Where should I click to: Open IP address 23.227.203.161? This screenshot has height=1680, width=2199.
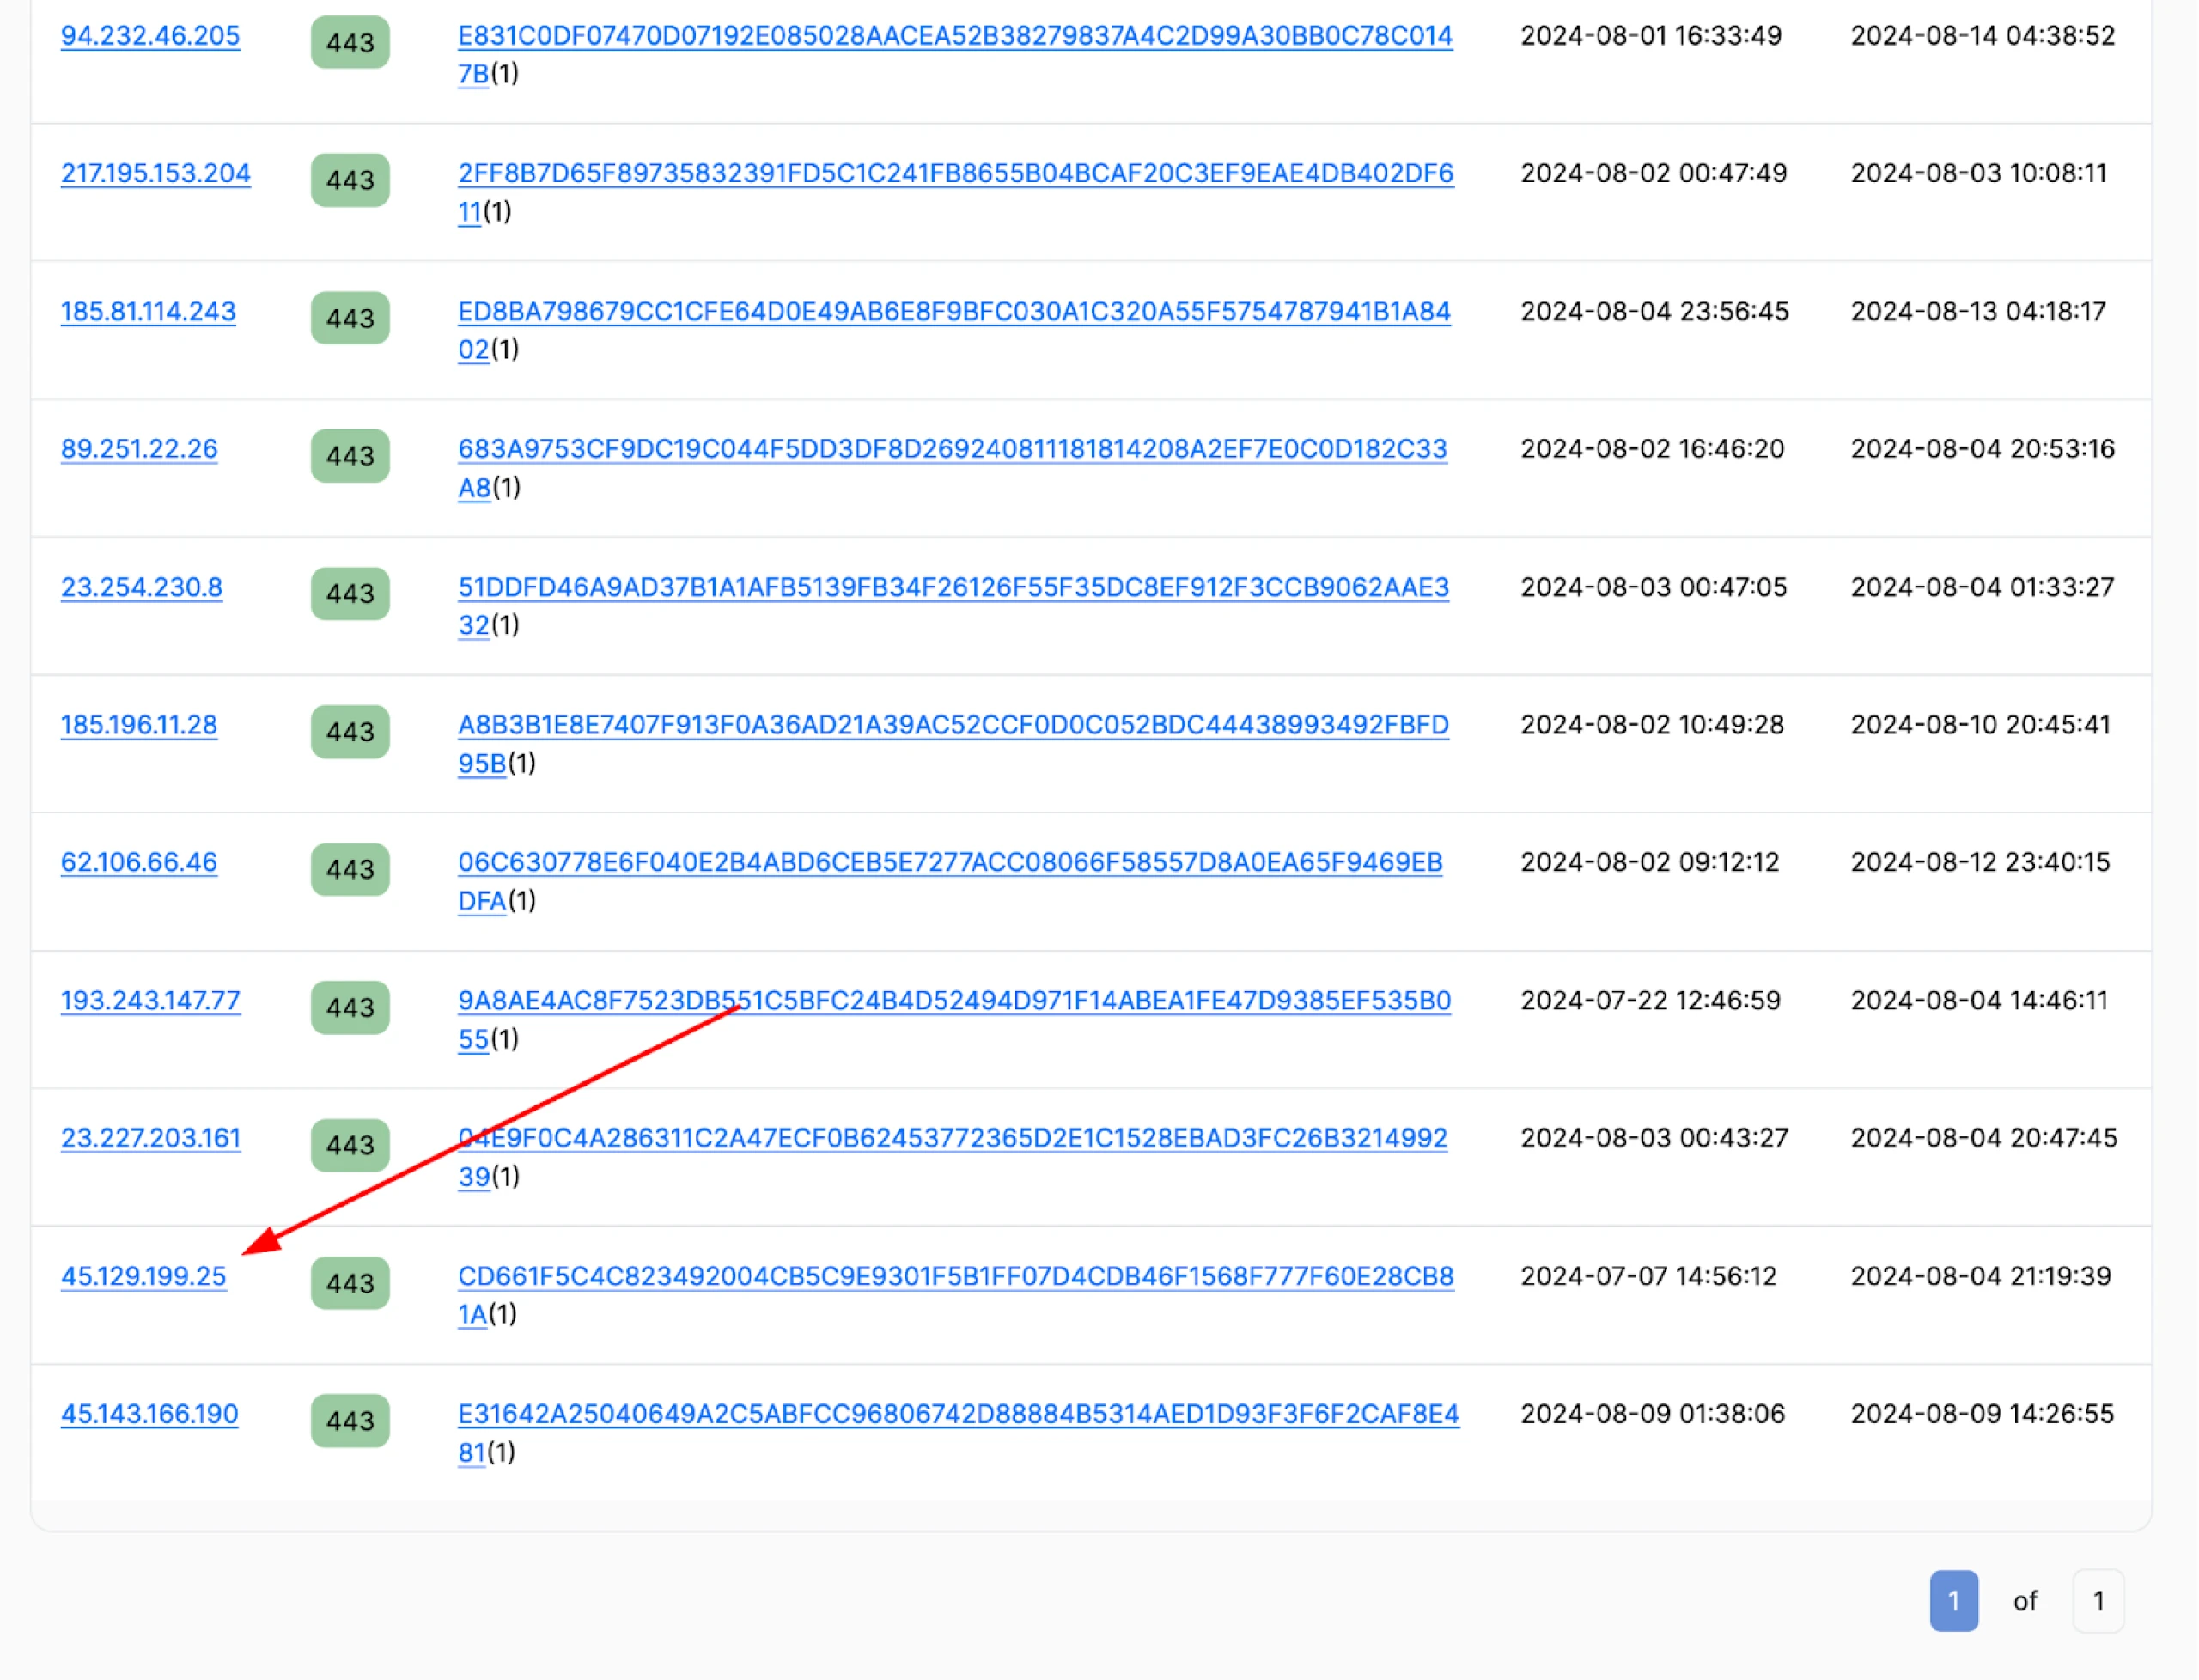150,1139
